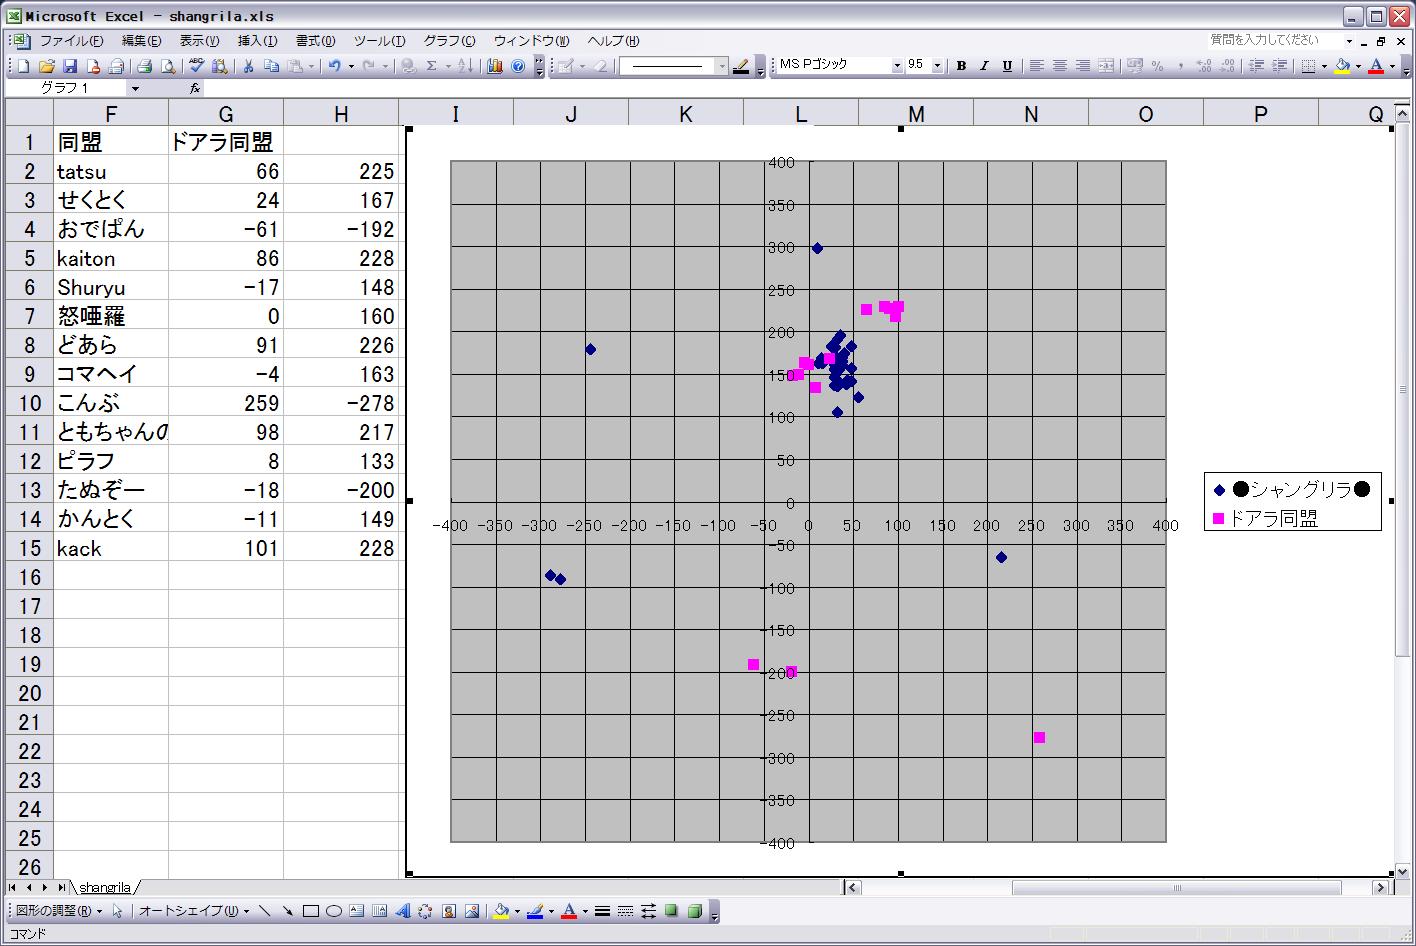The height and width of the screenshot is (946, 1416).
Task: Toggle Bold formatting
Action: (x=961, y=66)
